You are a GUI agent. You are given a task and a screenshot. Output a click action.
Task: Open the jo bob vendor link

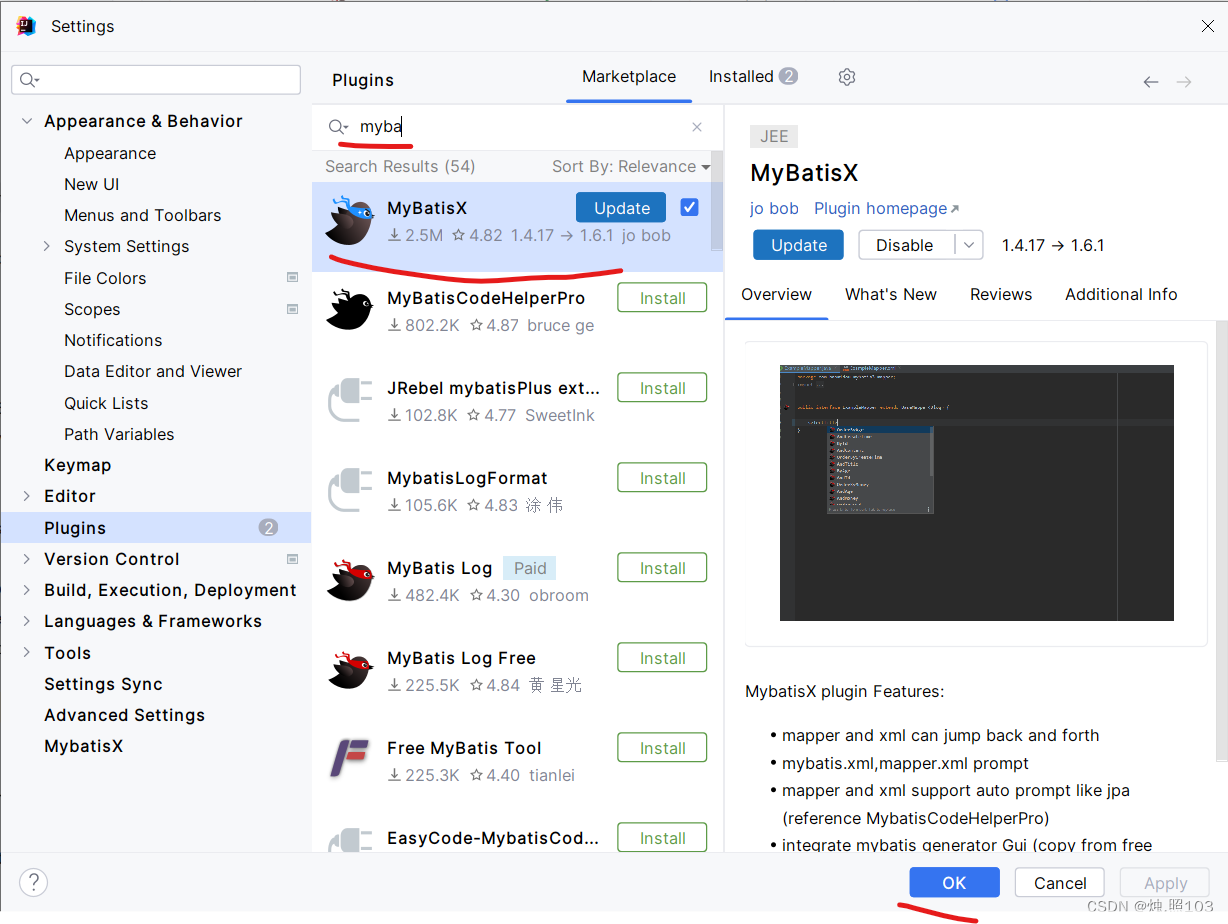coord(774,208)
